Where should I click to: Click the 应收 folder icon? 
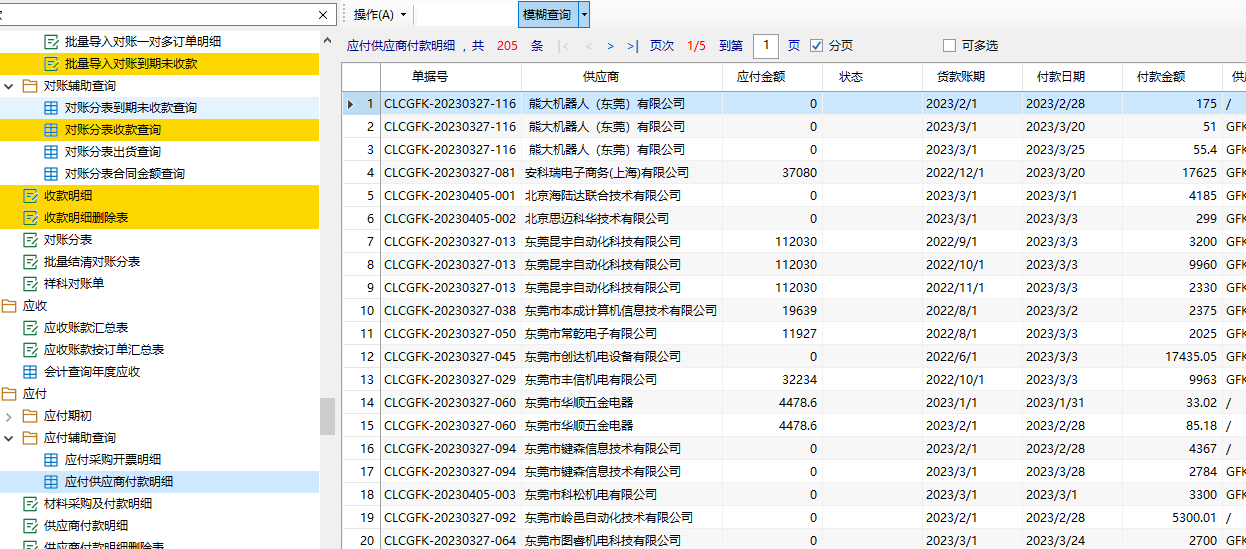pos(9,306)
